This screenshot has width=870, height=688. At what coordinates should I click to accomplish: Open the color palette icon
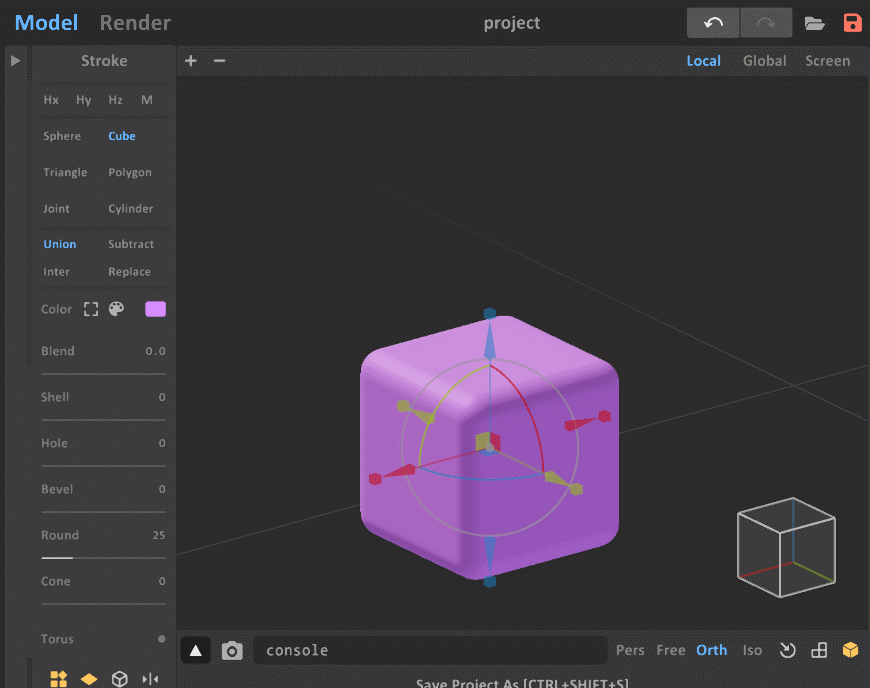point(116,309)
